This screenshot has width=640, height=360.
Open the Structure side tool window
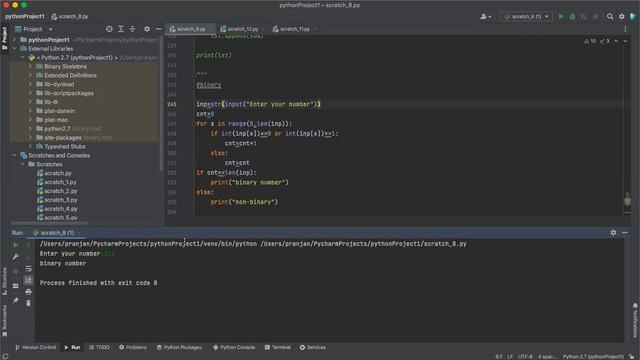pos(4,281)
